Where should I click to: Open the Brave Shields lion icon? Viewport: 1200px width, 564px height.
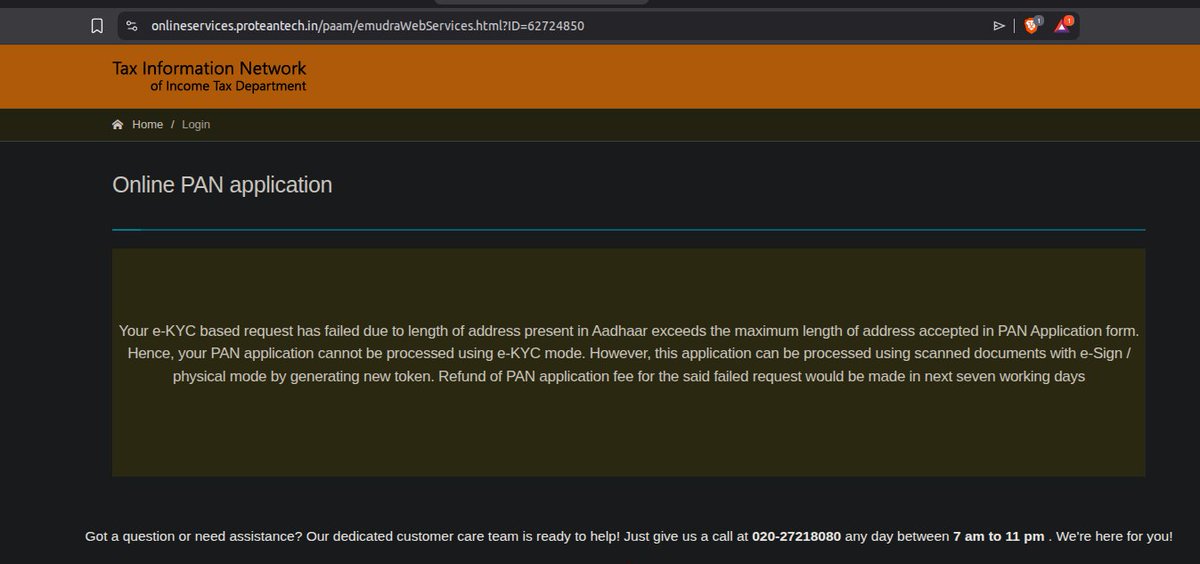[x=1032, y=25]
